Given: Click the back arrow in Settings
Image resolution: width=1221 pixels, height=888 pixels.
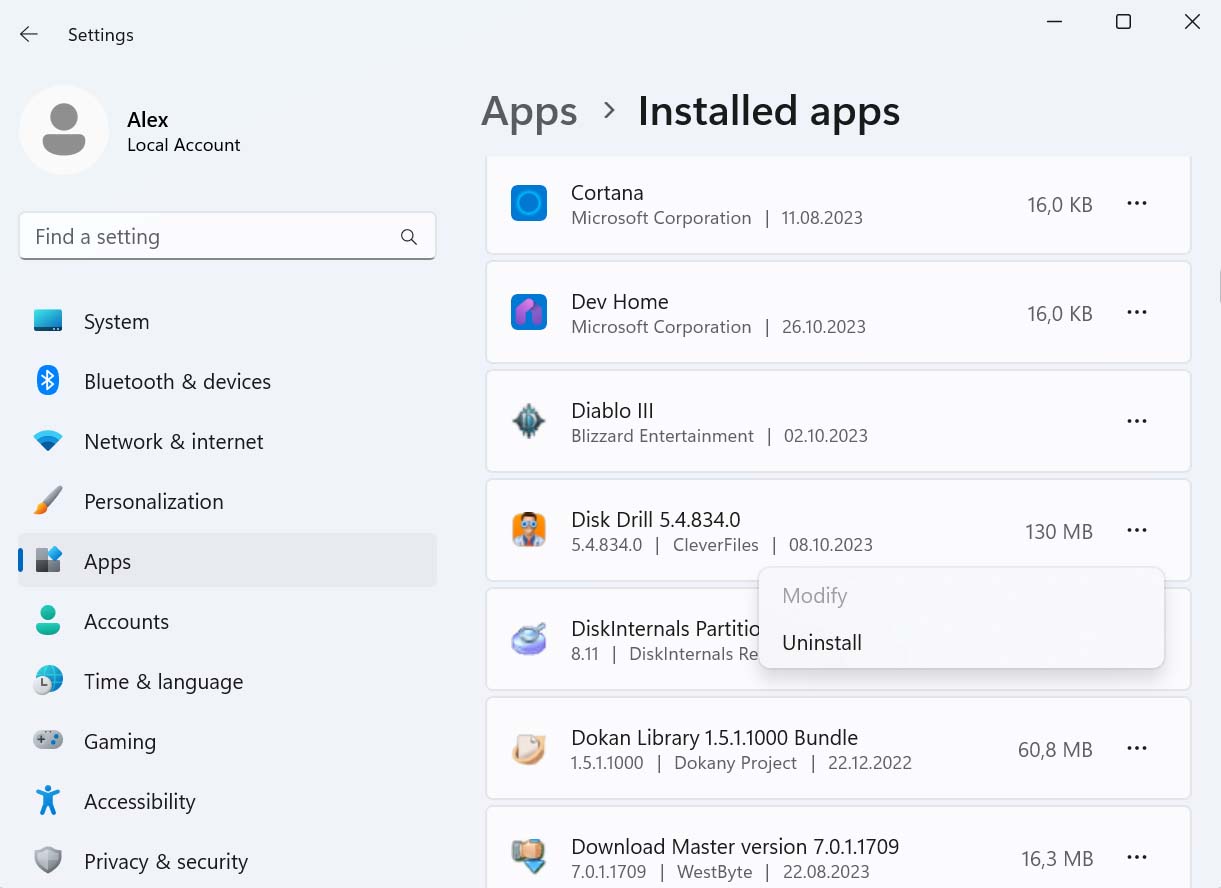Looking at the screenshot, I should click(x=28, y=34).
